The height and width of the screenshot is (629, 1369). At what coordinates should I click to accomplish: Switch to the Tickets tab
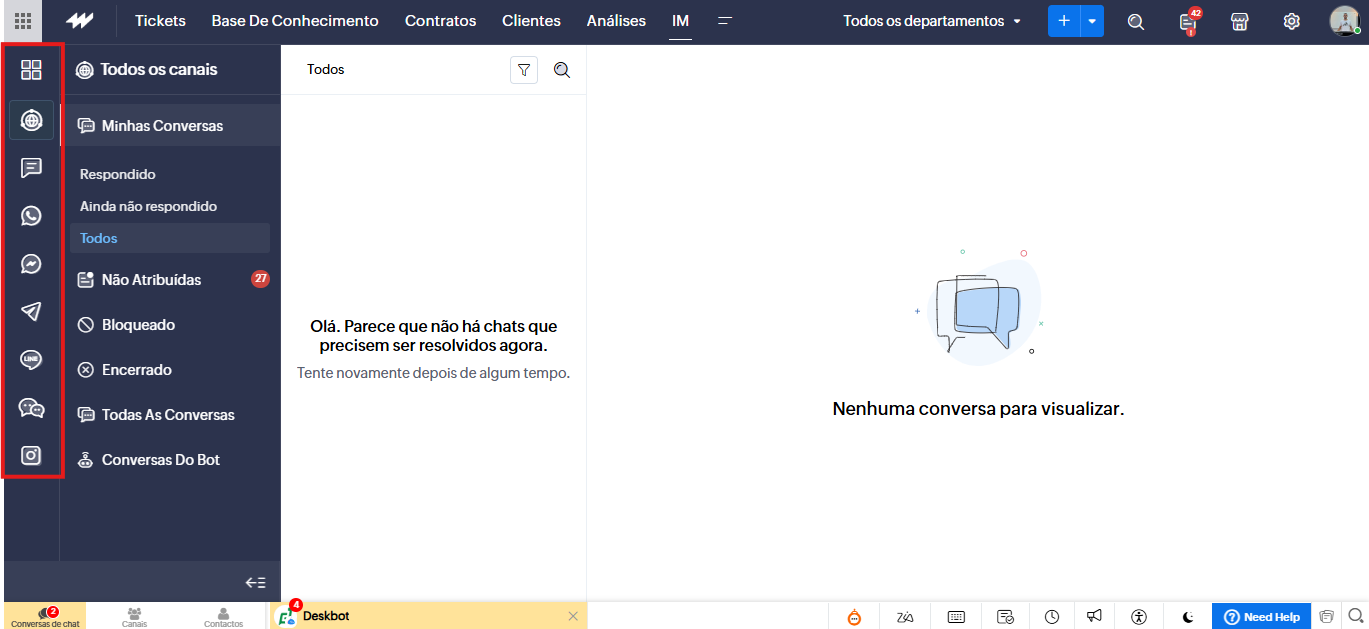[160, 21]
